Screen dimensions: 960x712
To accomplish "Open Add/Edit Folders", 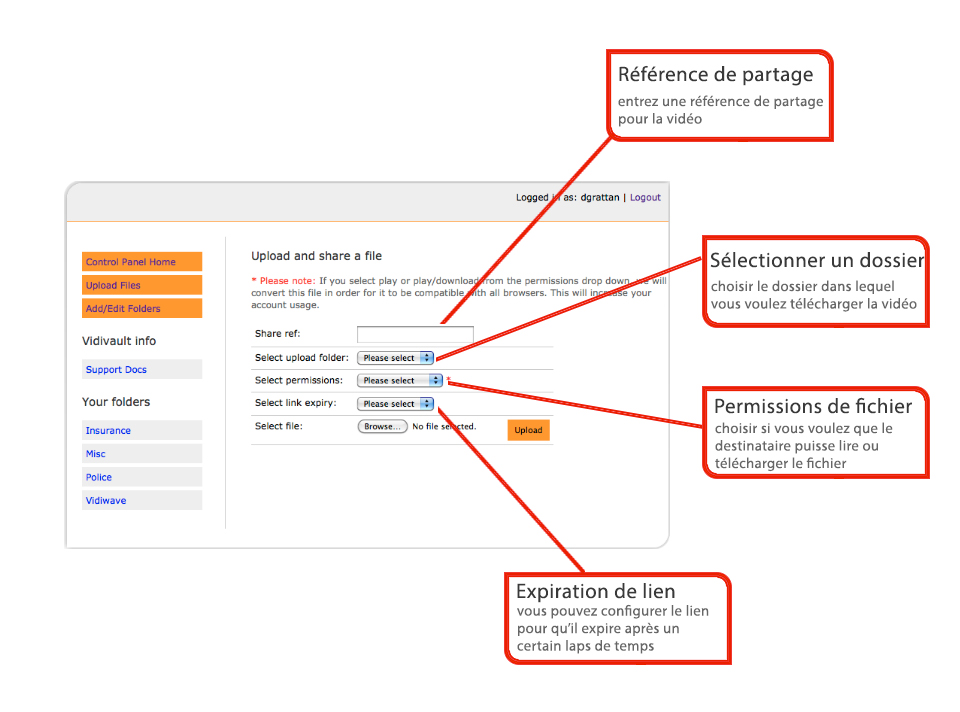I will [x=123, y=309].
